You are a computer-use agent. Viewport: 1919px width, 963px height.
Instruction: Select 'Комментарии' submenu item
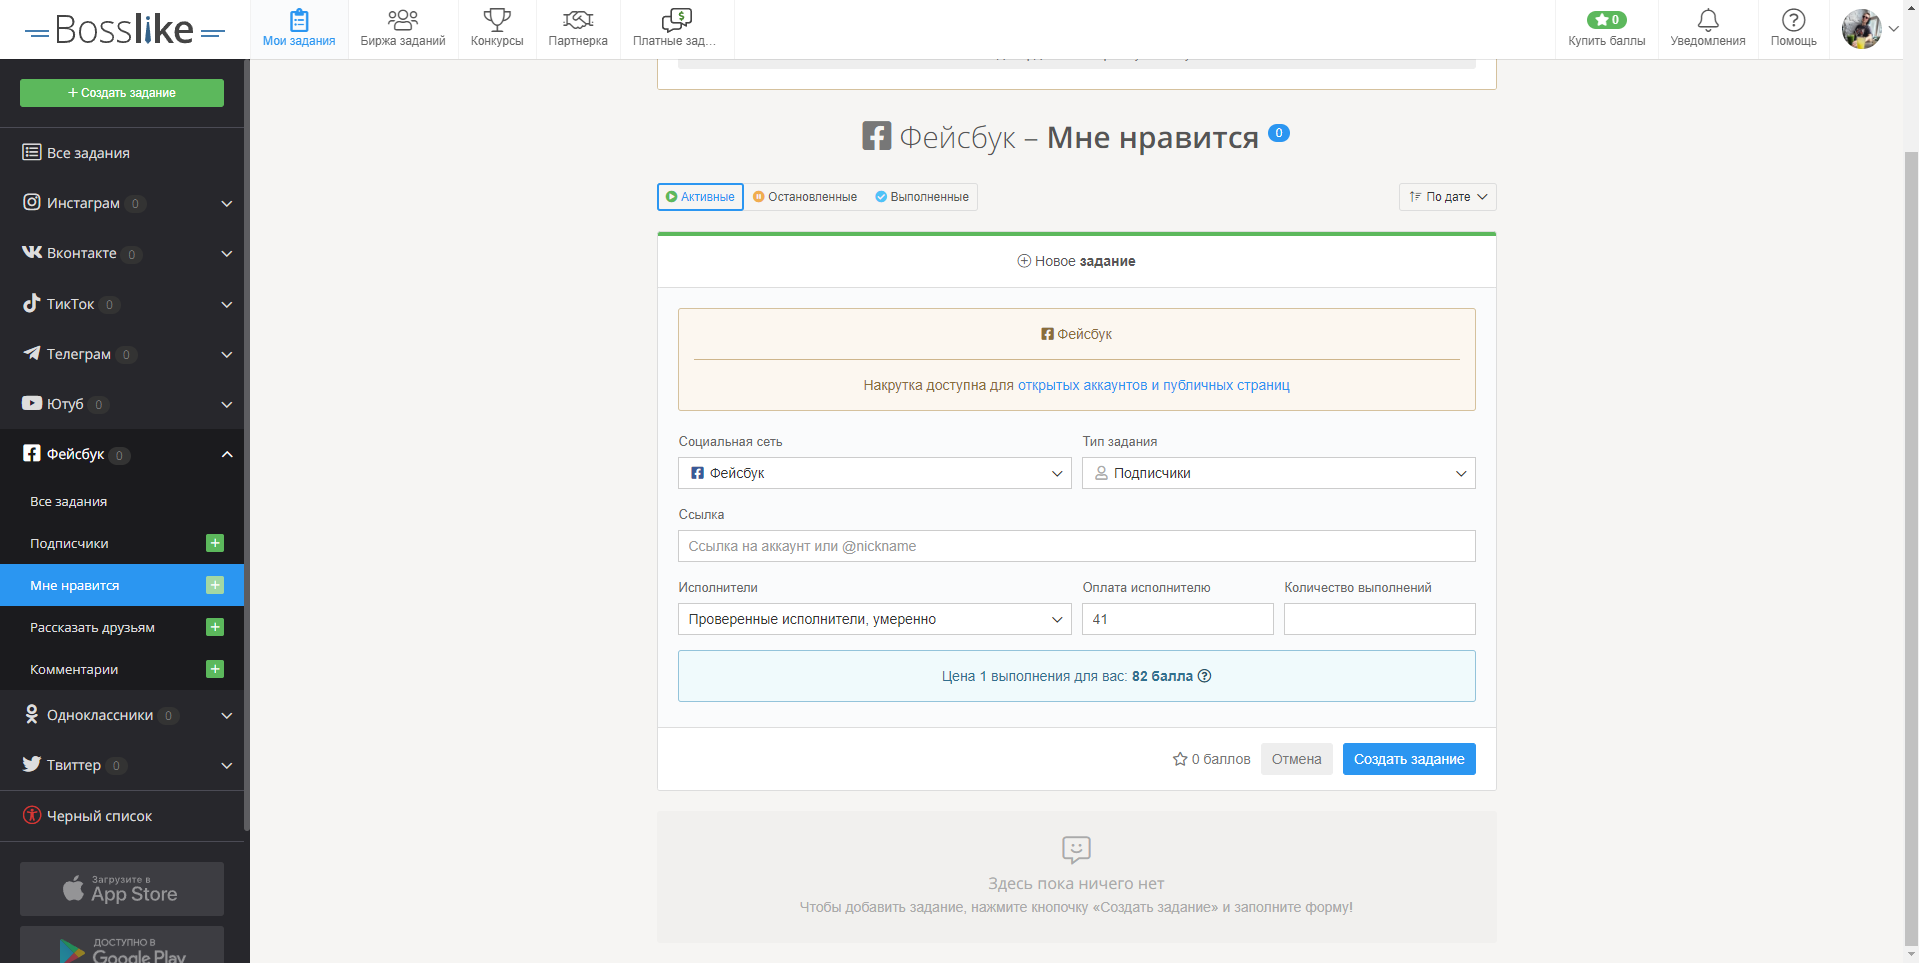click(x=74, y=669)
